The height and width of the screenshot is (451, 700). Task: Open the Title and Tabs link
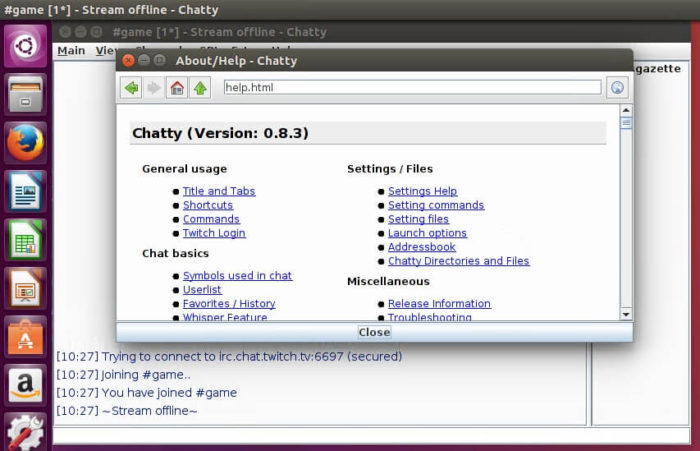[x=219, y=191]
